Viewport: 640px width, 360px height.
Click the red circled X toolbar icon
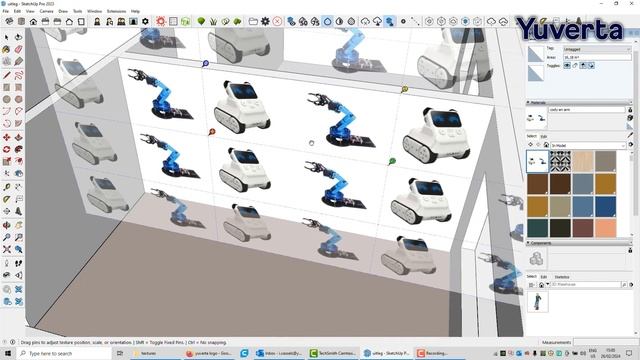[277, 21]
